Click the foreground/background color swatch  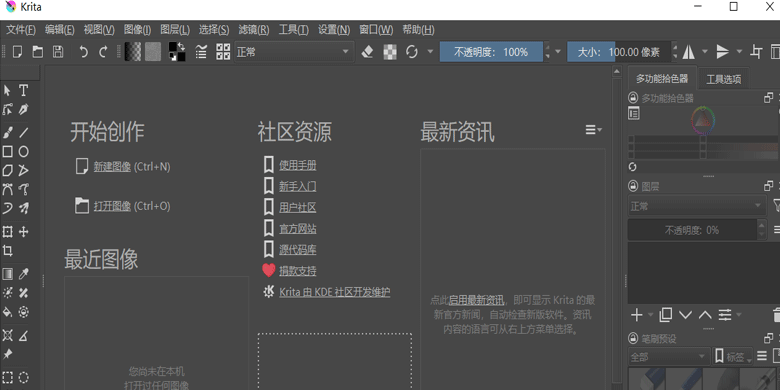pyautogui.click(x=177, y=52)
